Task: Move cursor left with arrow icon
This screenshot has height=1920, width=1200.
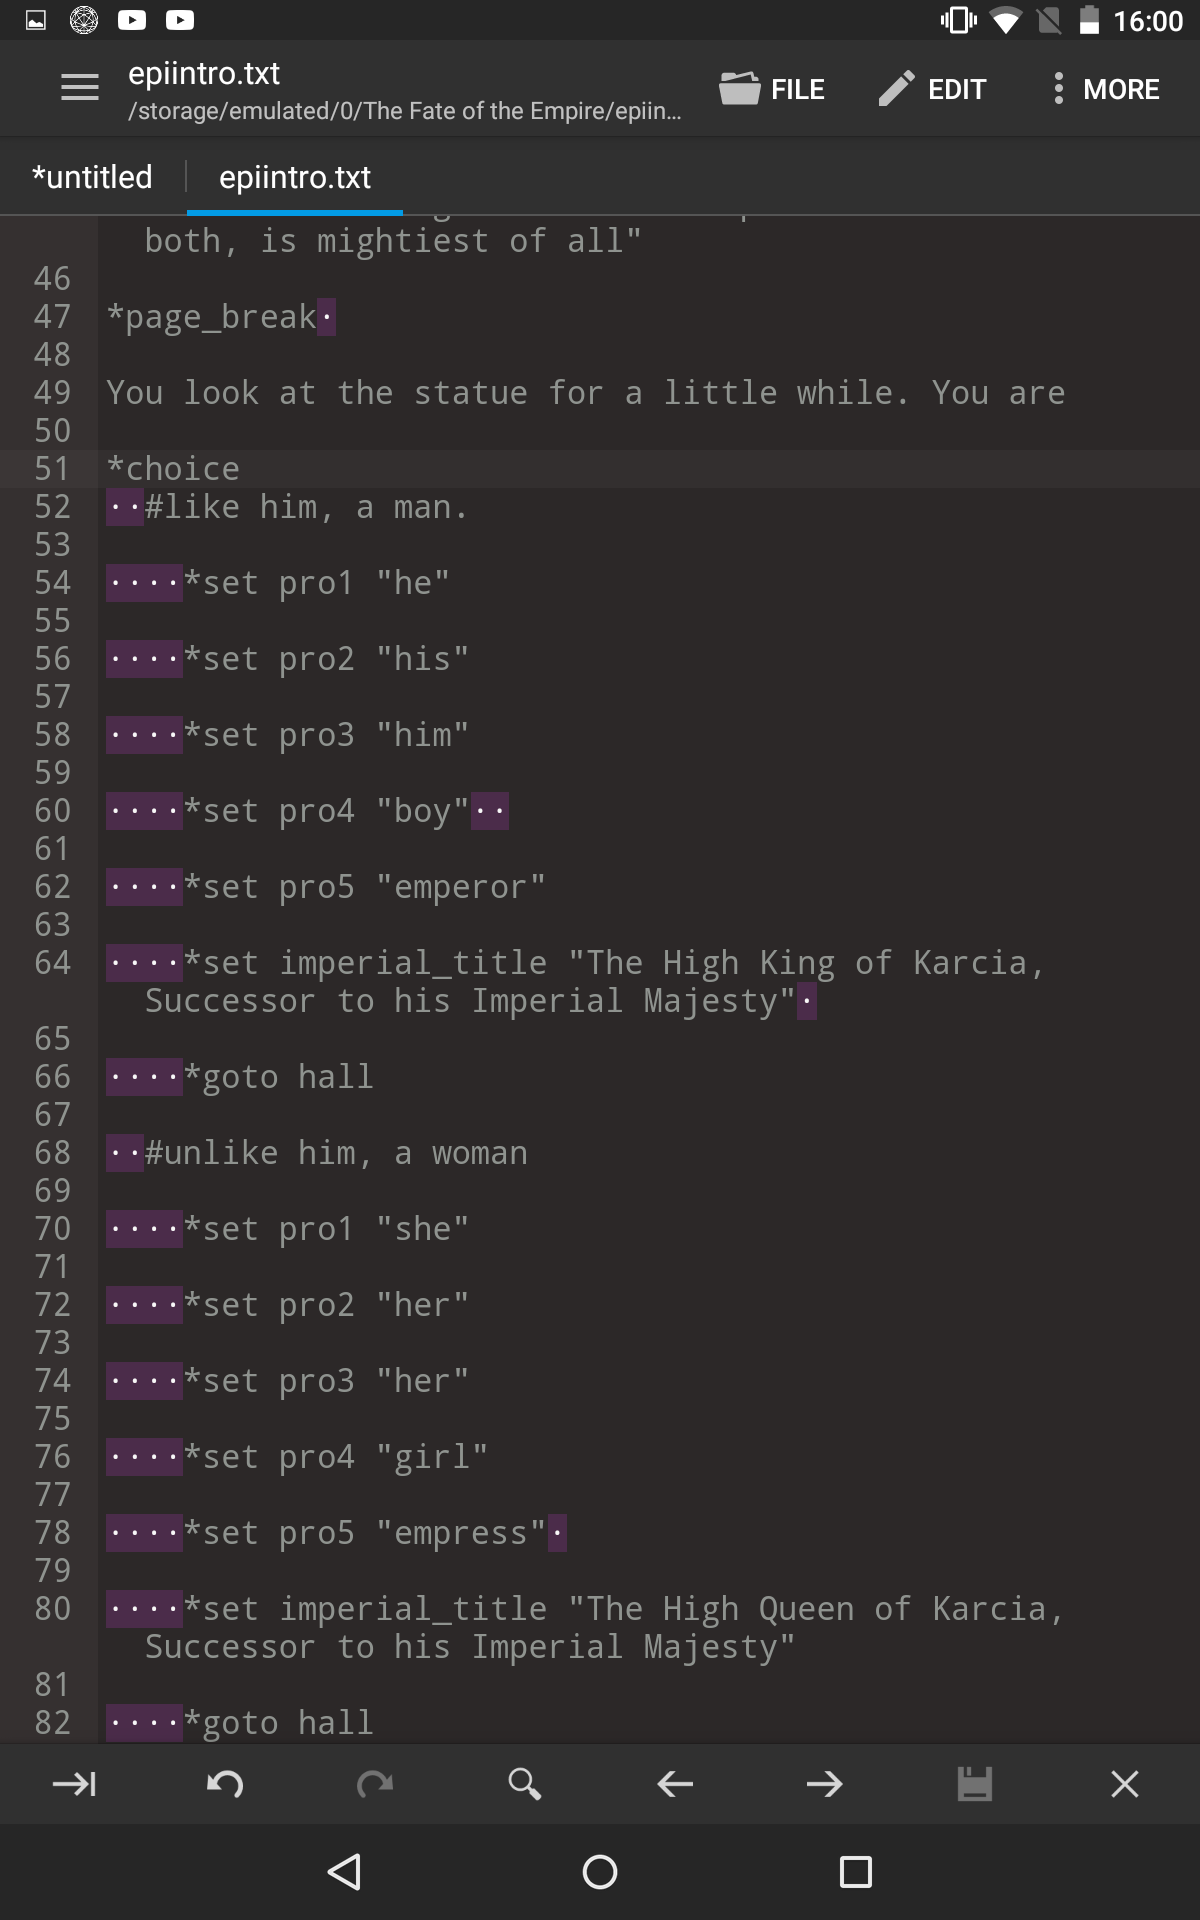Action: click(x=675, y=1784)
